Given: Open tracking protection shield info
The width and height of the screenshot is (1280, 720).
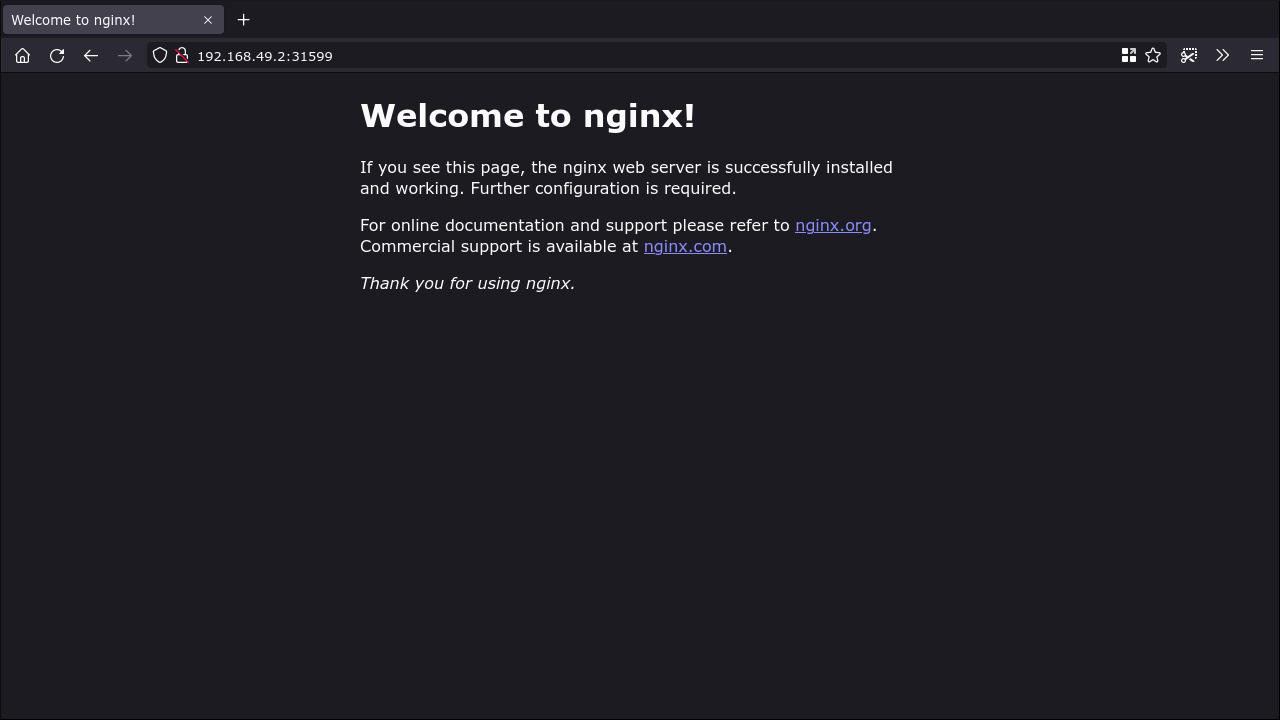Looking at the screenshot, I should click(160, 56).
